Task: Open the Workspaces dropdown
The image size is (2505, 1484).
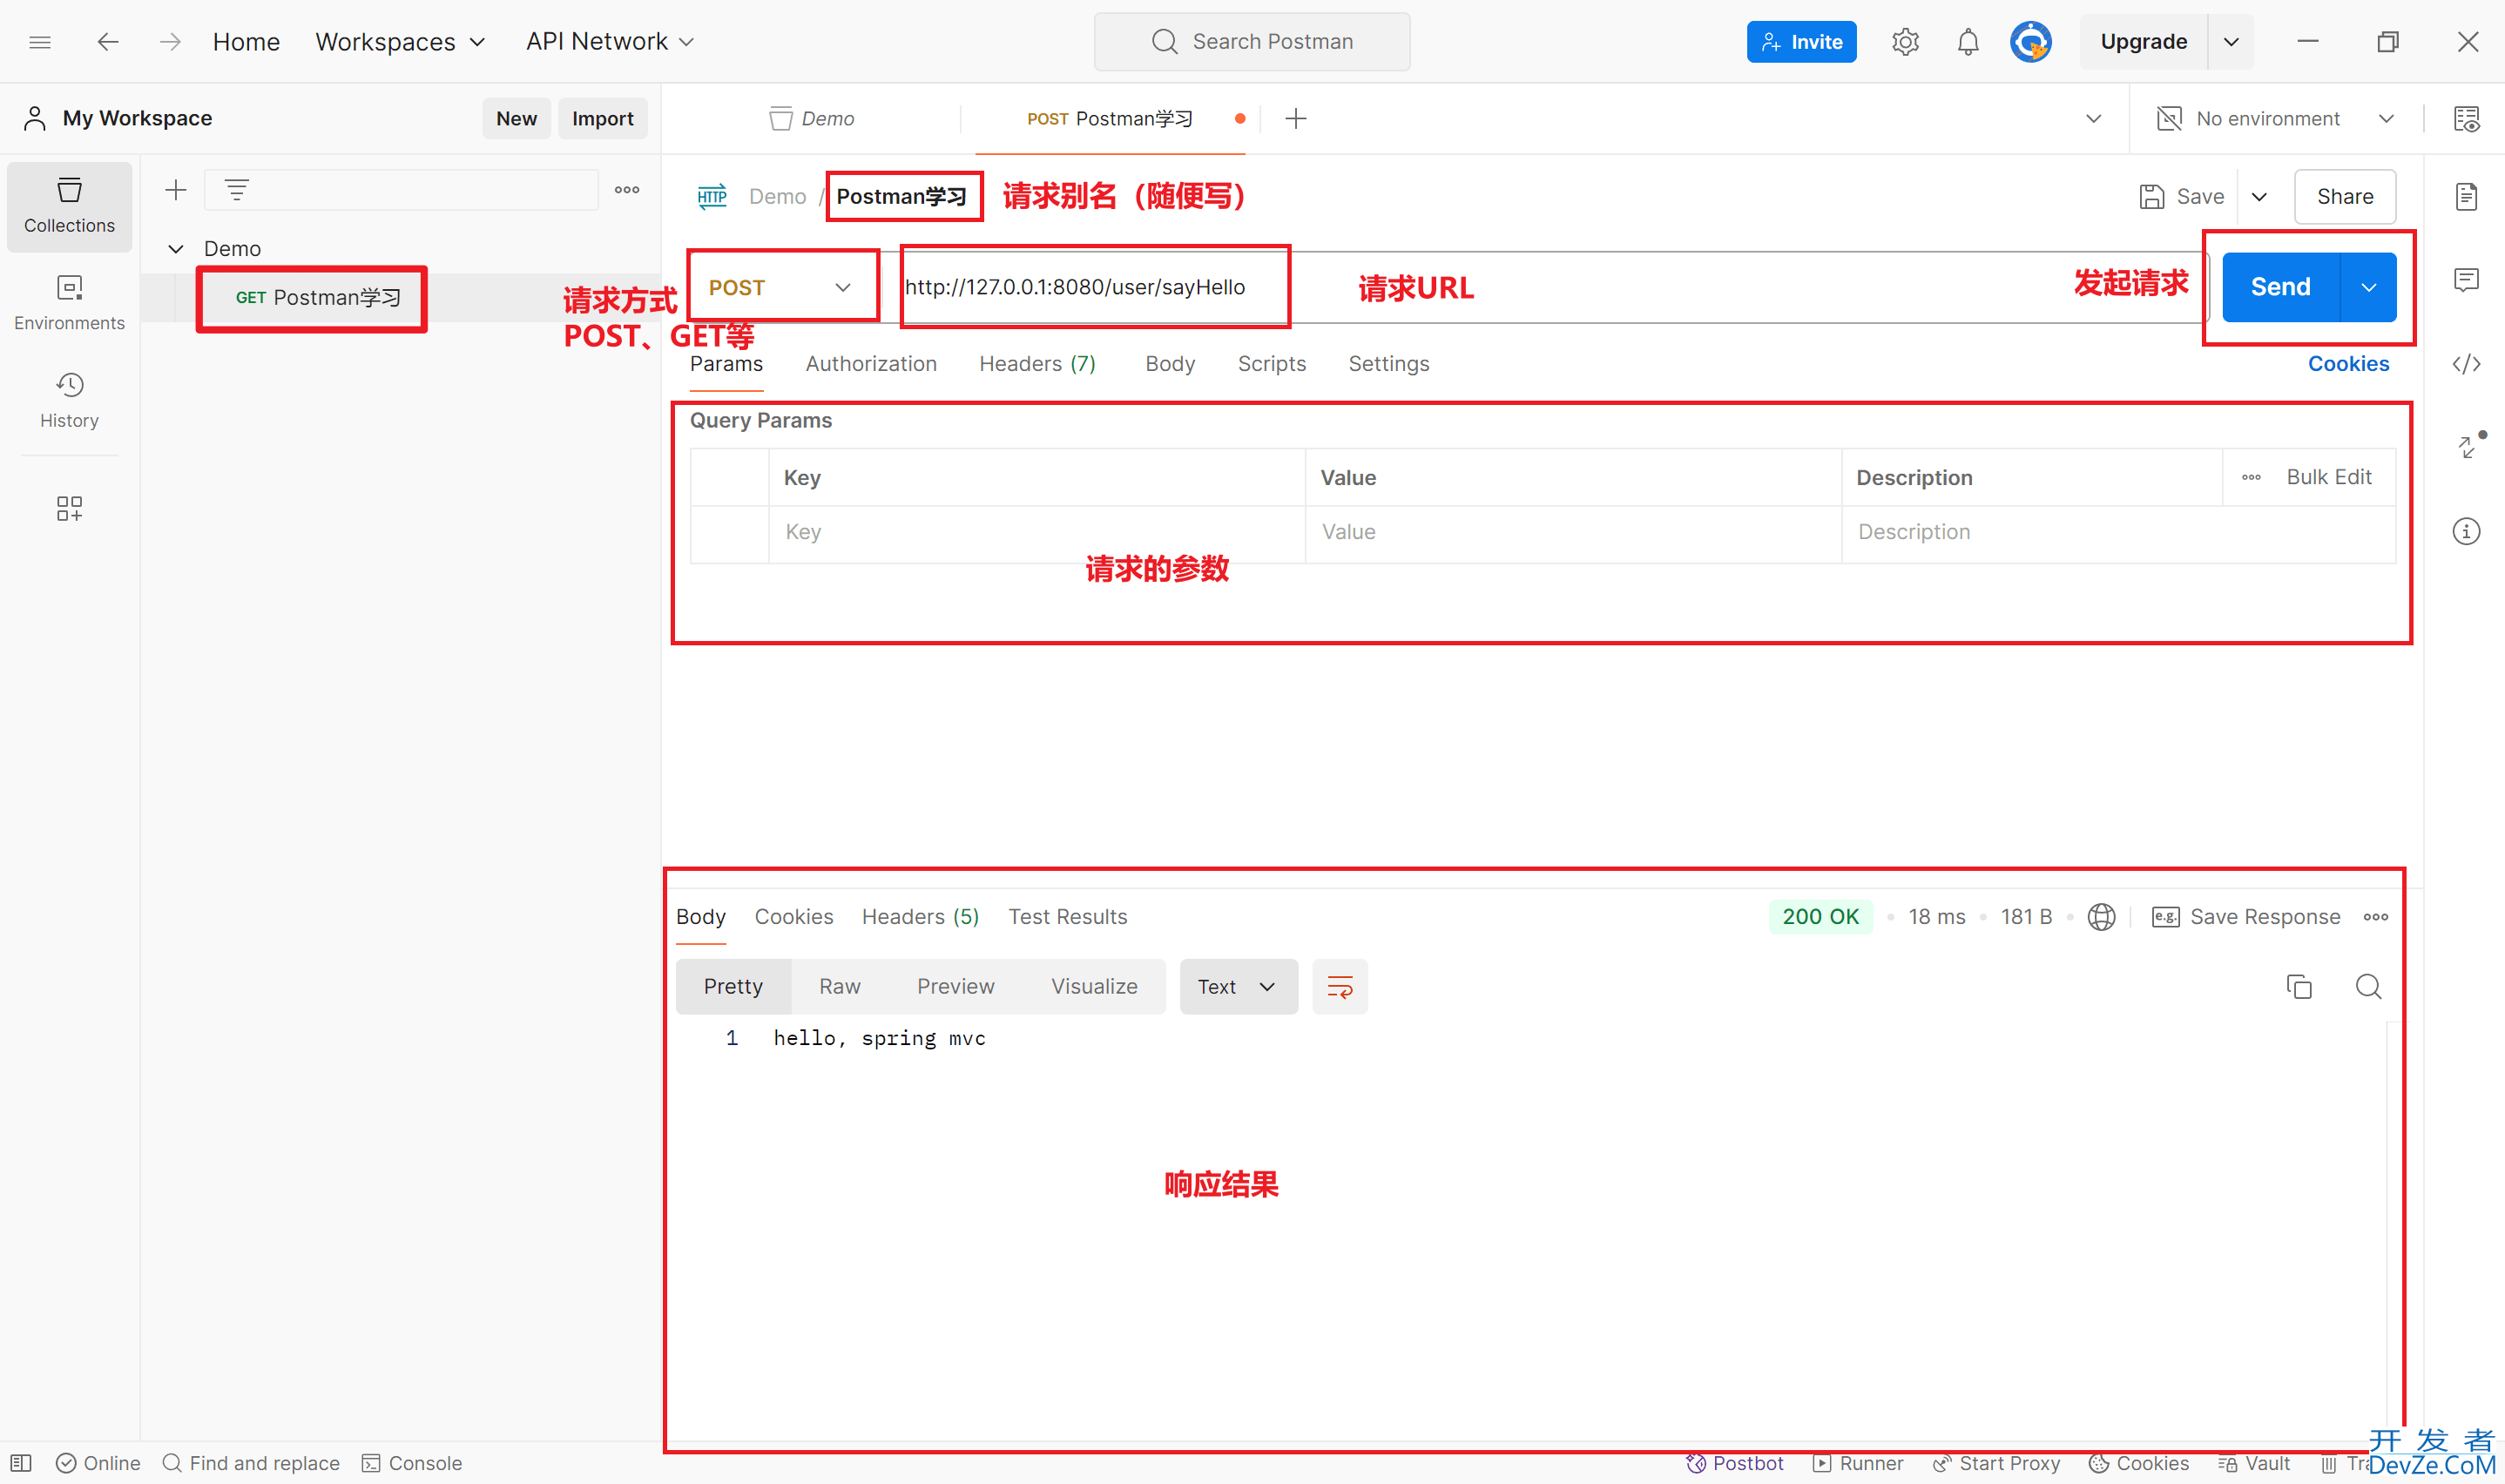Action: point(400,42)
